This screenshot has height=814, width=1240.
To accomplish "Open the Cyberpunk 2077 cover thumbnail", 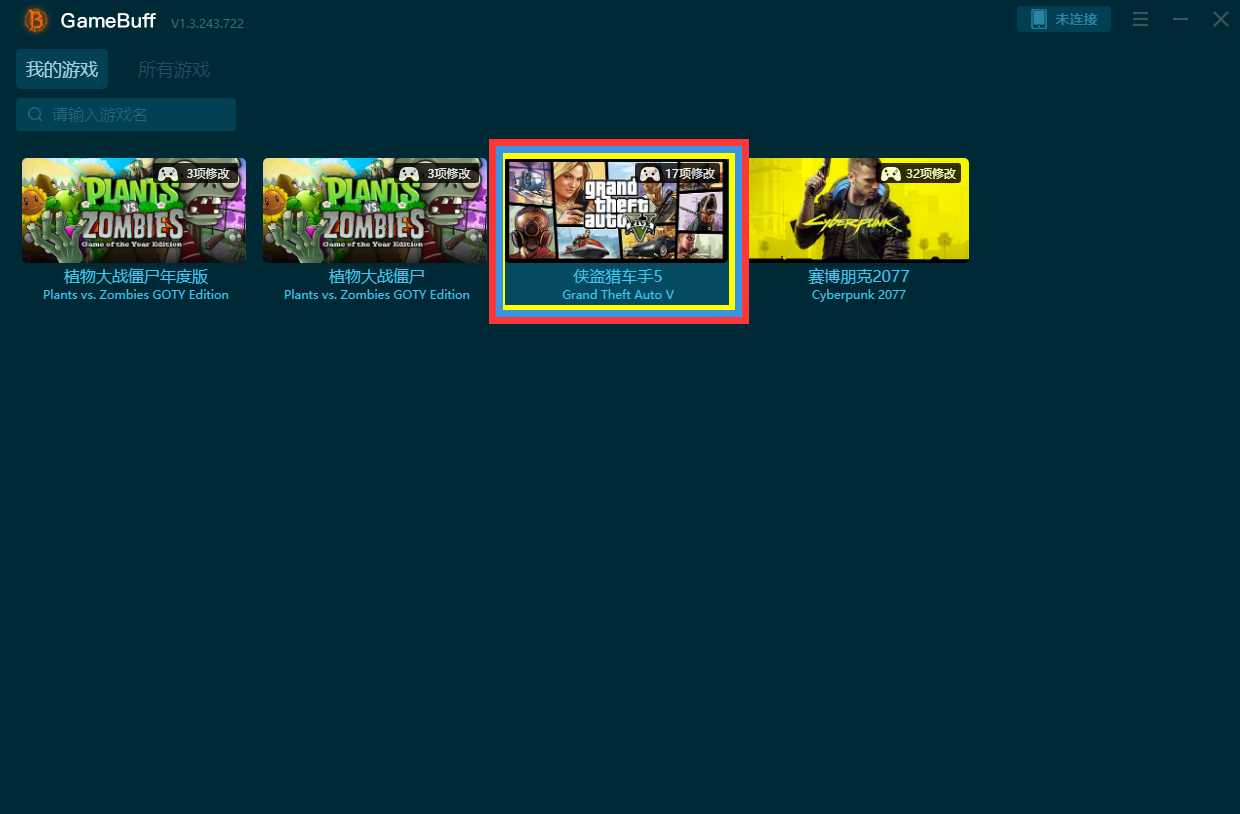I will (x=858, y=210).
